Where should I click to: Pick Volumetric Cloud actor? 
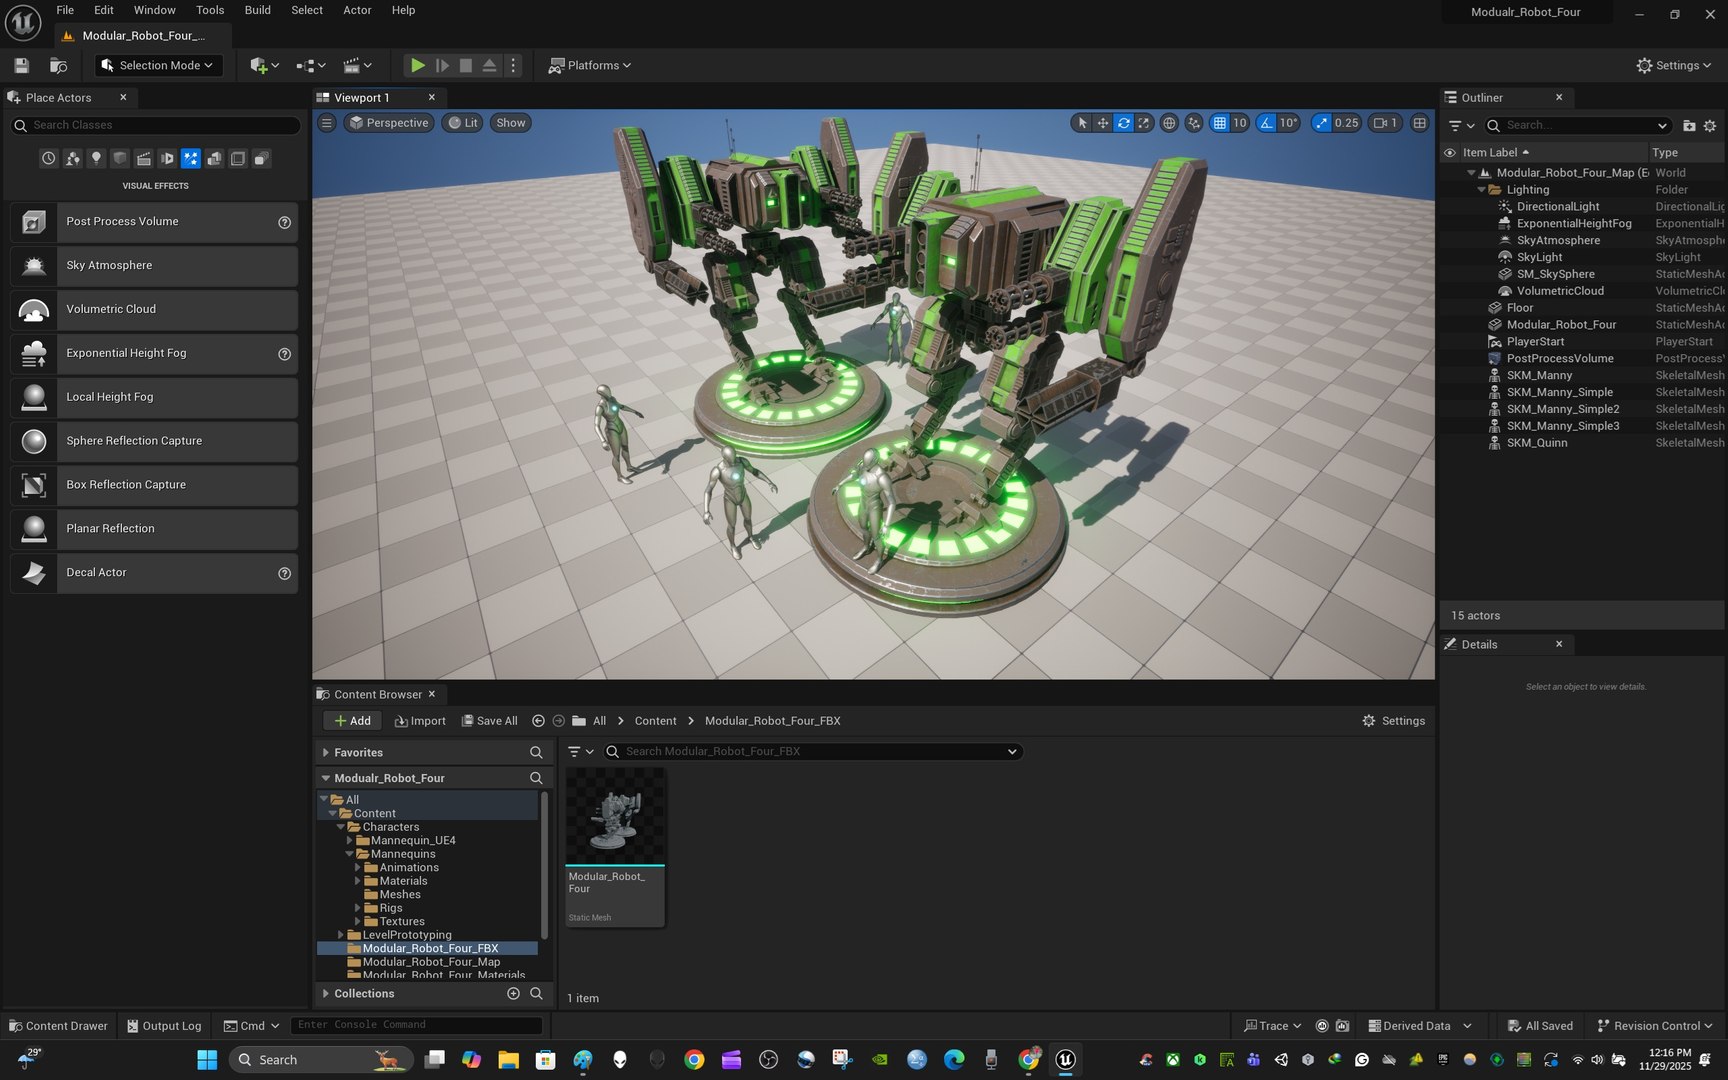[155, 310]
